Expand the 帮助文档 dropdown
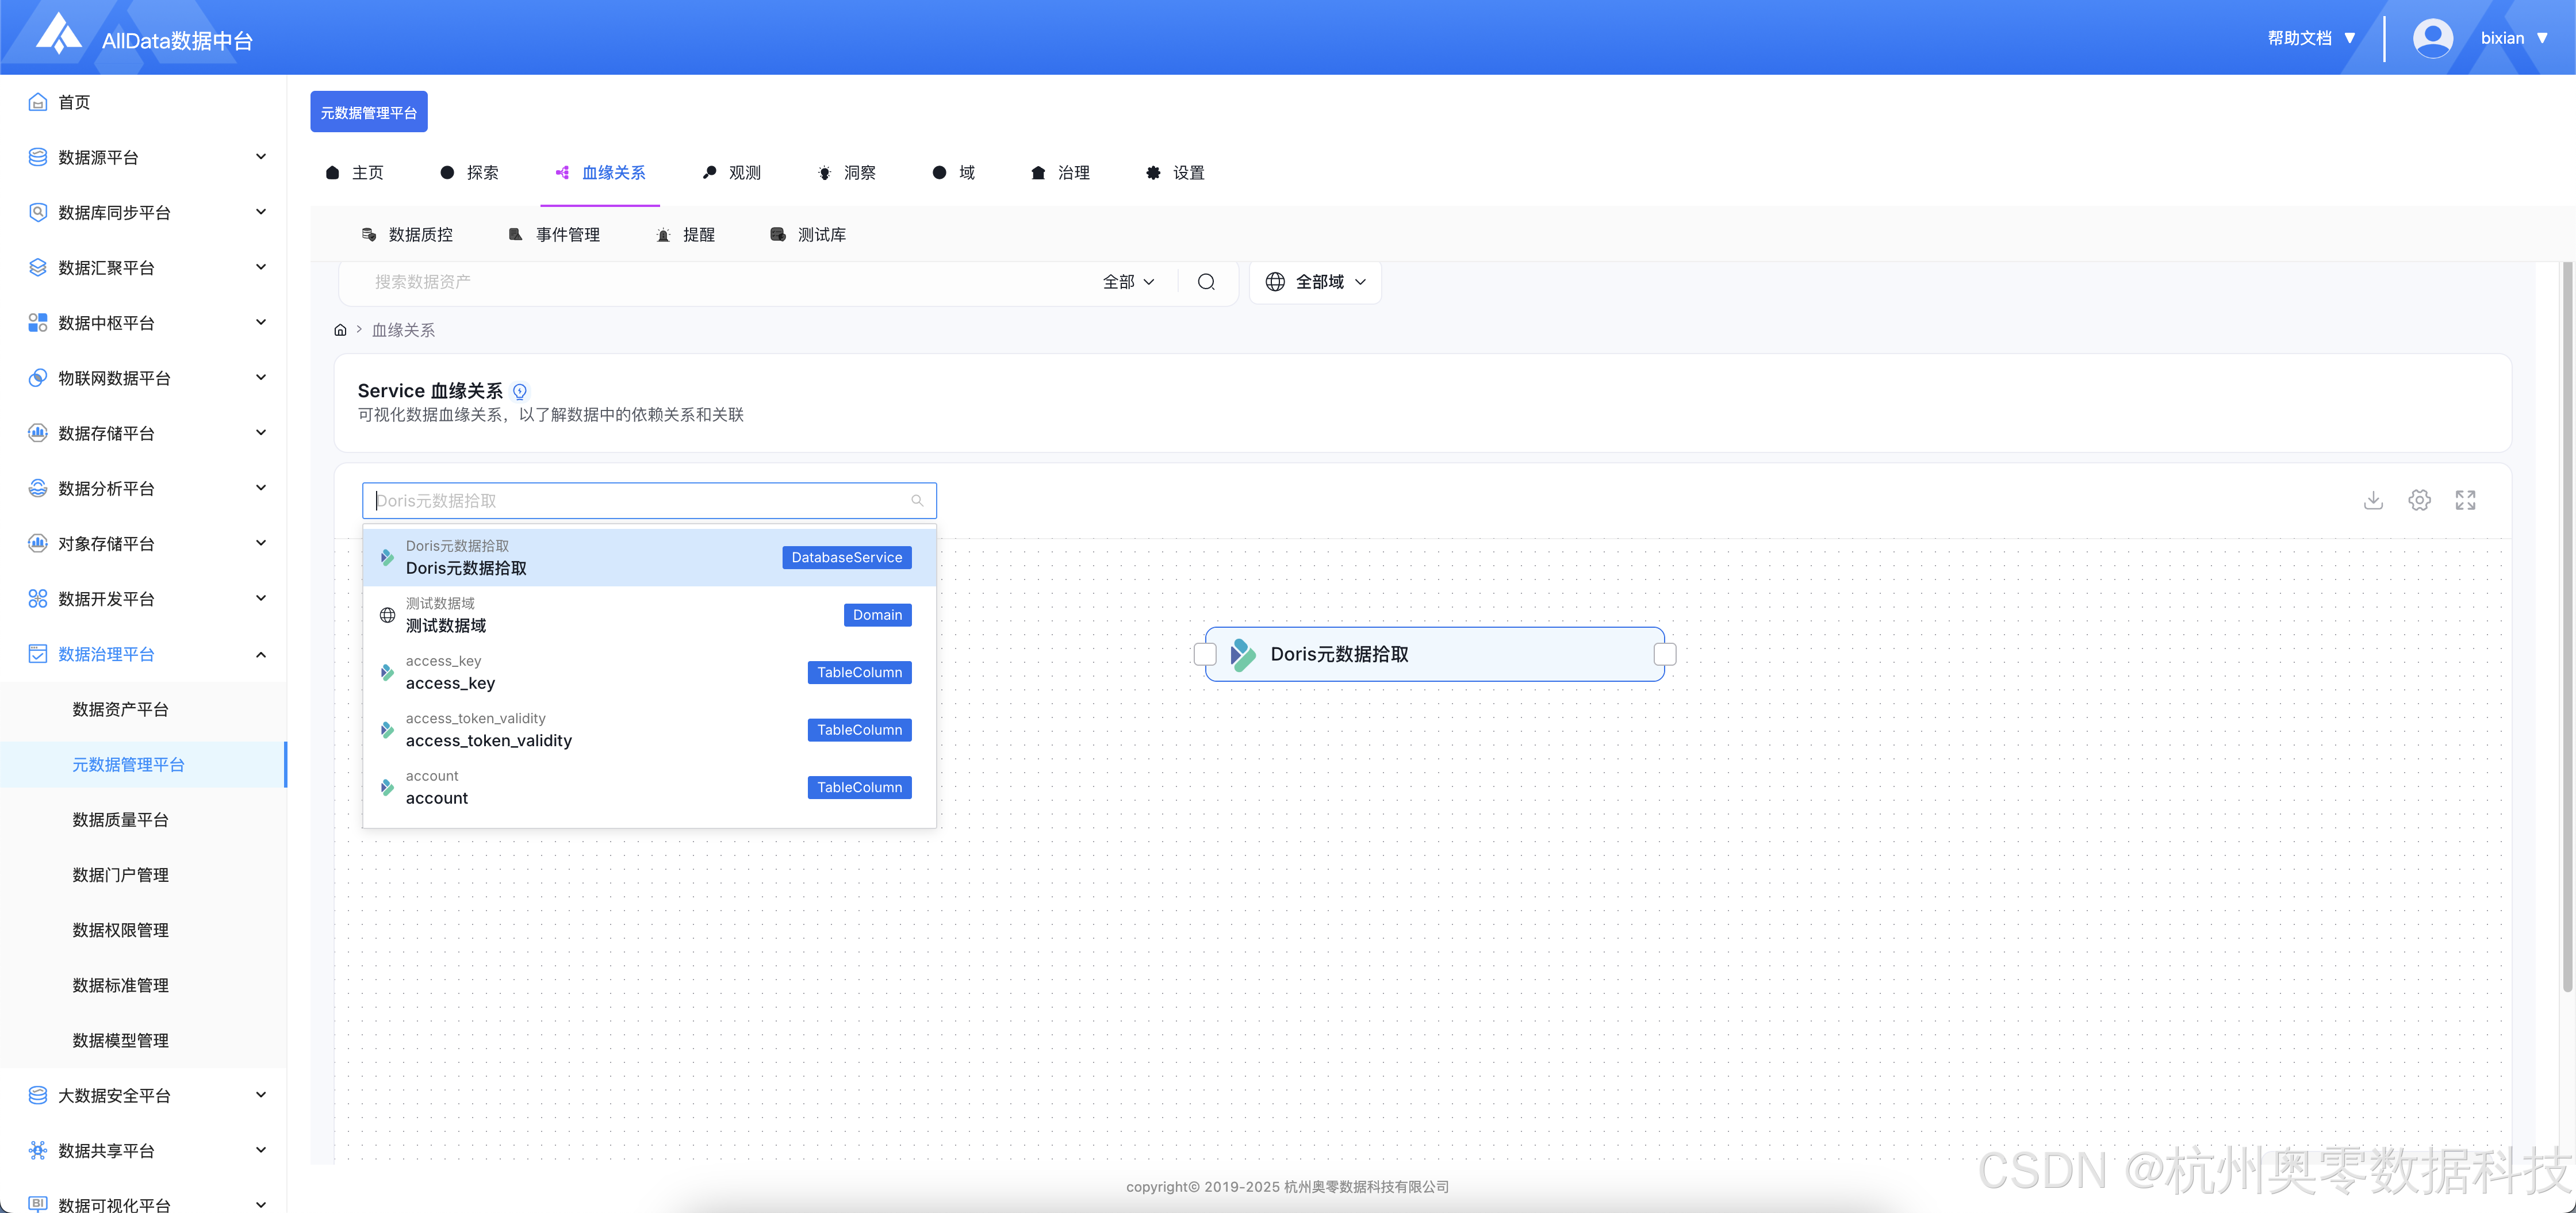The width and height of the screenshot is (2576, 1213). tap(2312, 38)
